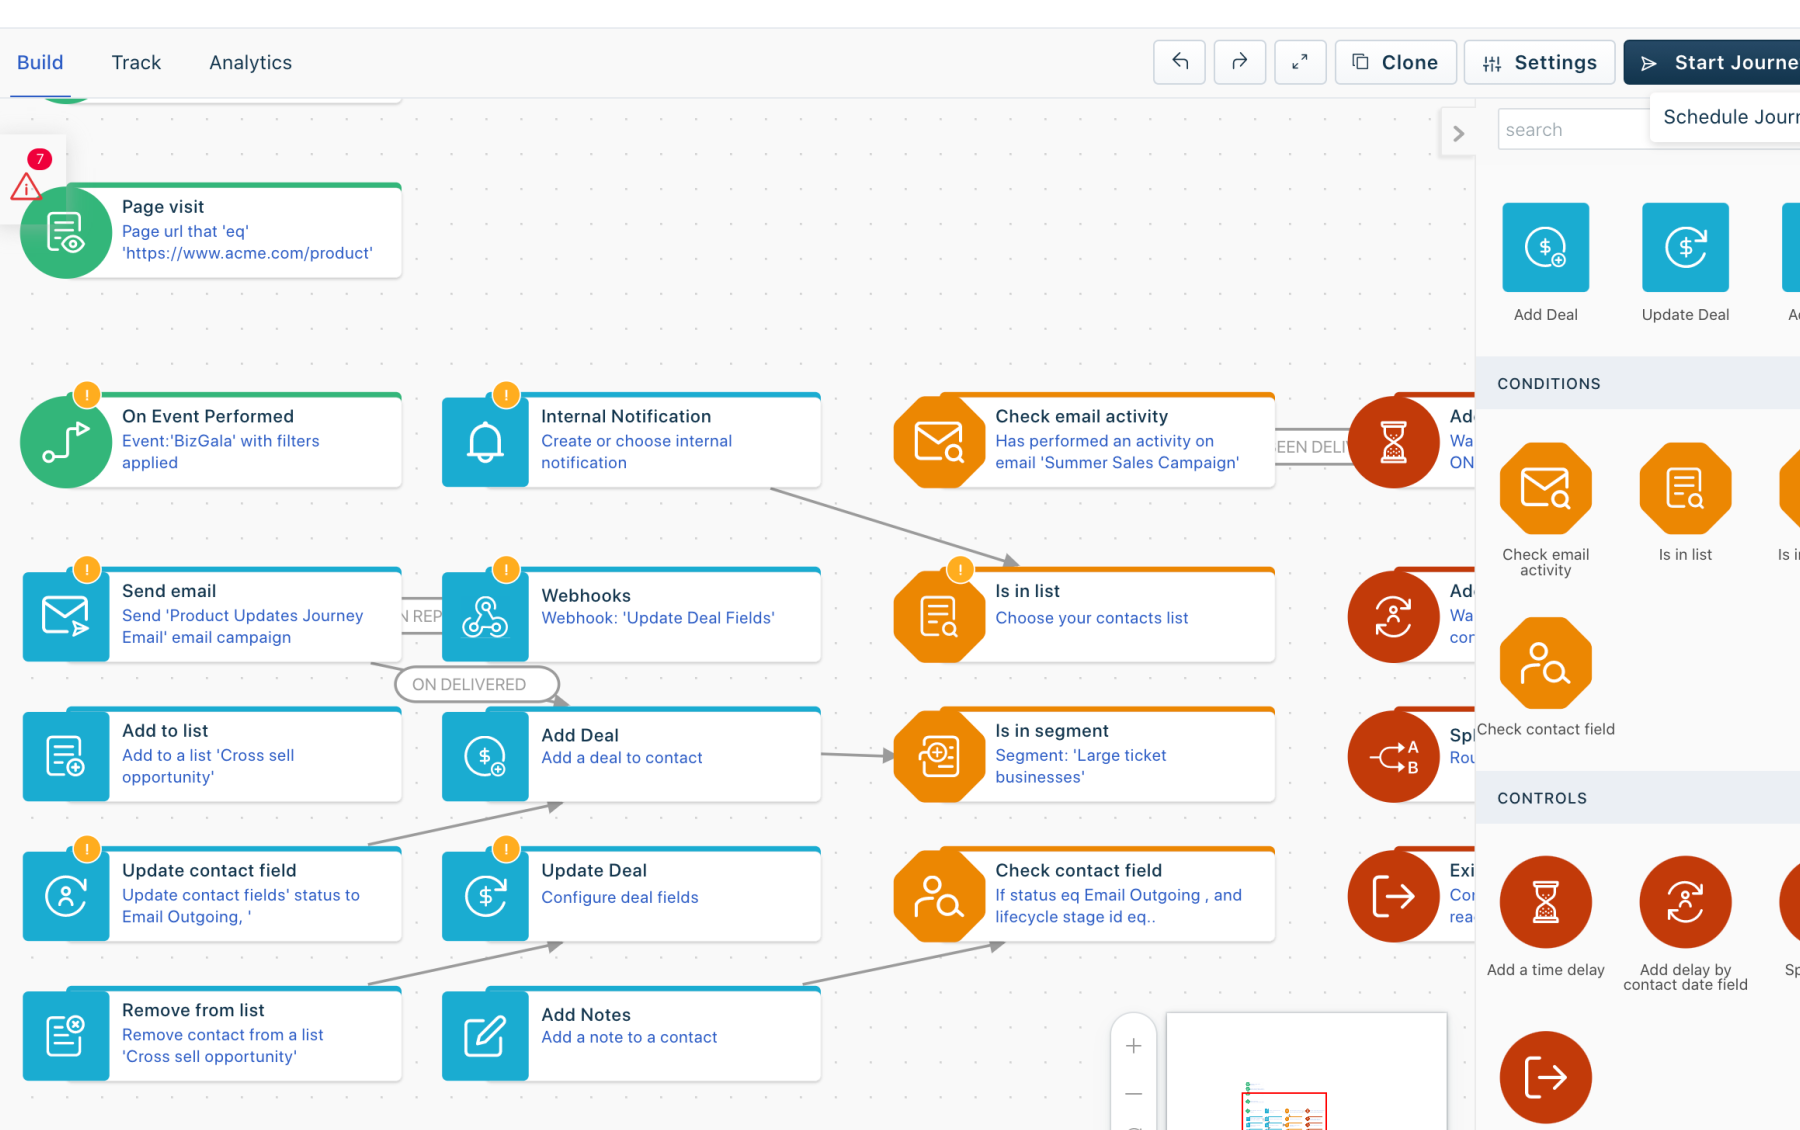Select Remove from list node icon
The image size is (1800, 1130).
tap(66, 1037)
